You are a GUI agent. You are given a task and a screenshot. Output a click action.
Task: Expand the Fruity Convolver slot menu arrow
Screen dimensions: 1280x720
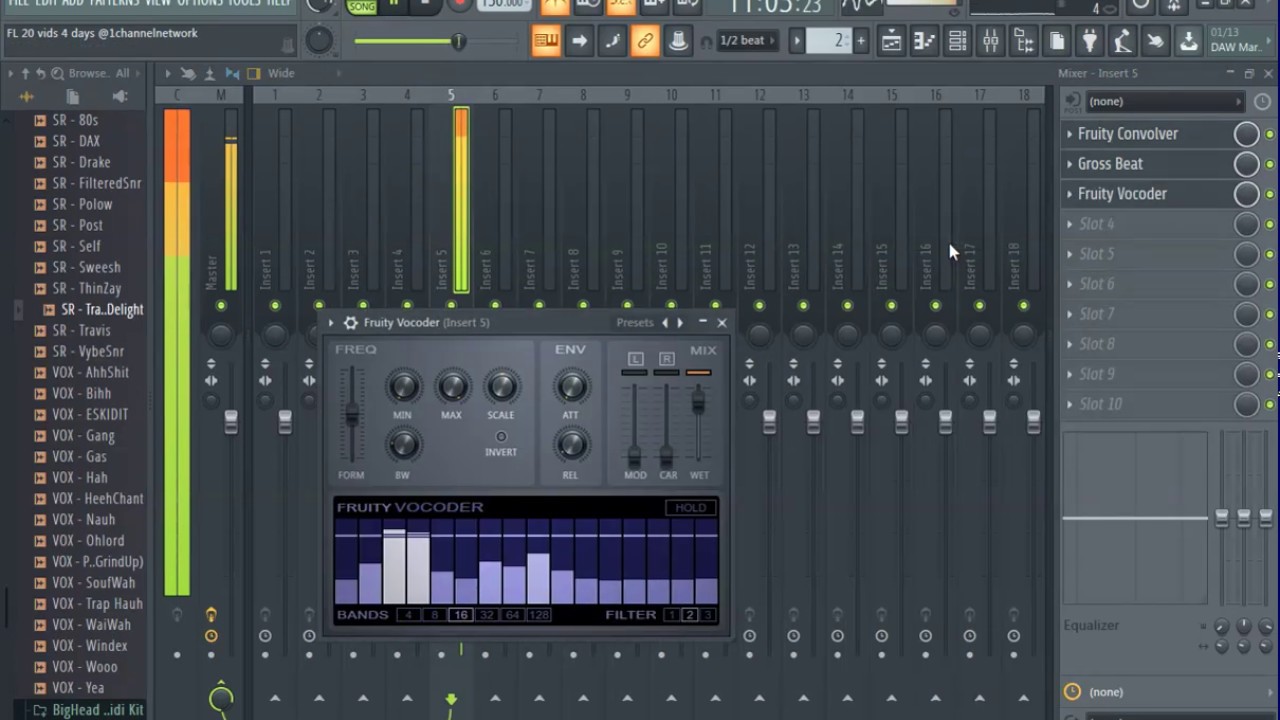[x=1069, y=134]
